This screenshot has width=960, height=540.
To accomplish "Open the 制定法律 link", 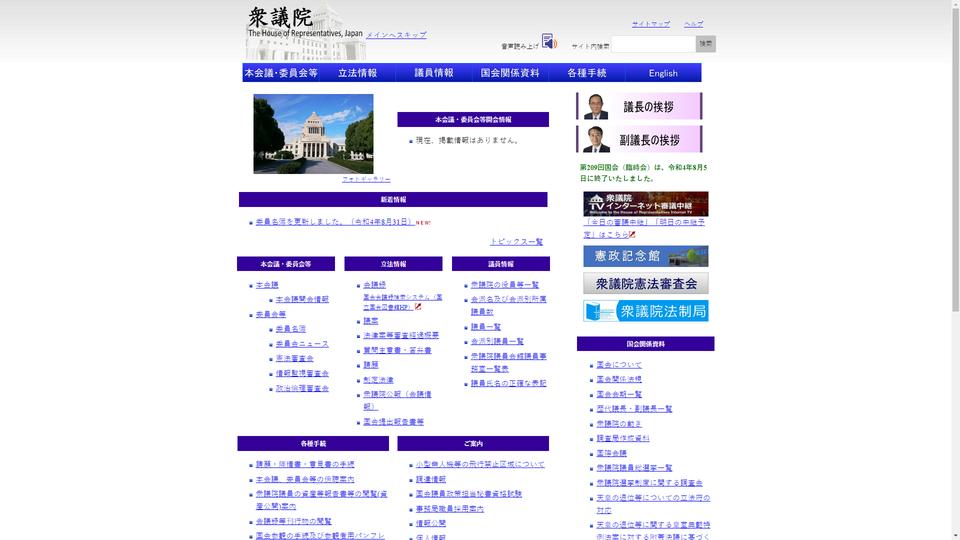I will [x=378, y=380].
